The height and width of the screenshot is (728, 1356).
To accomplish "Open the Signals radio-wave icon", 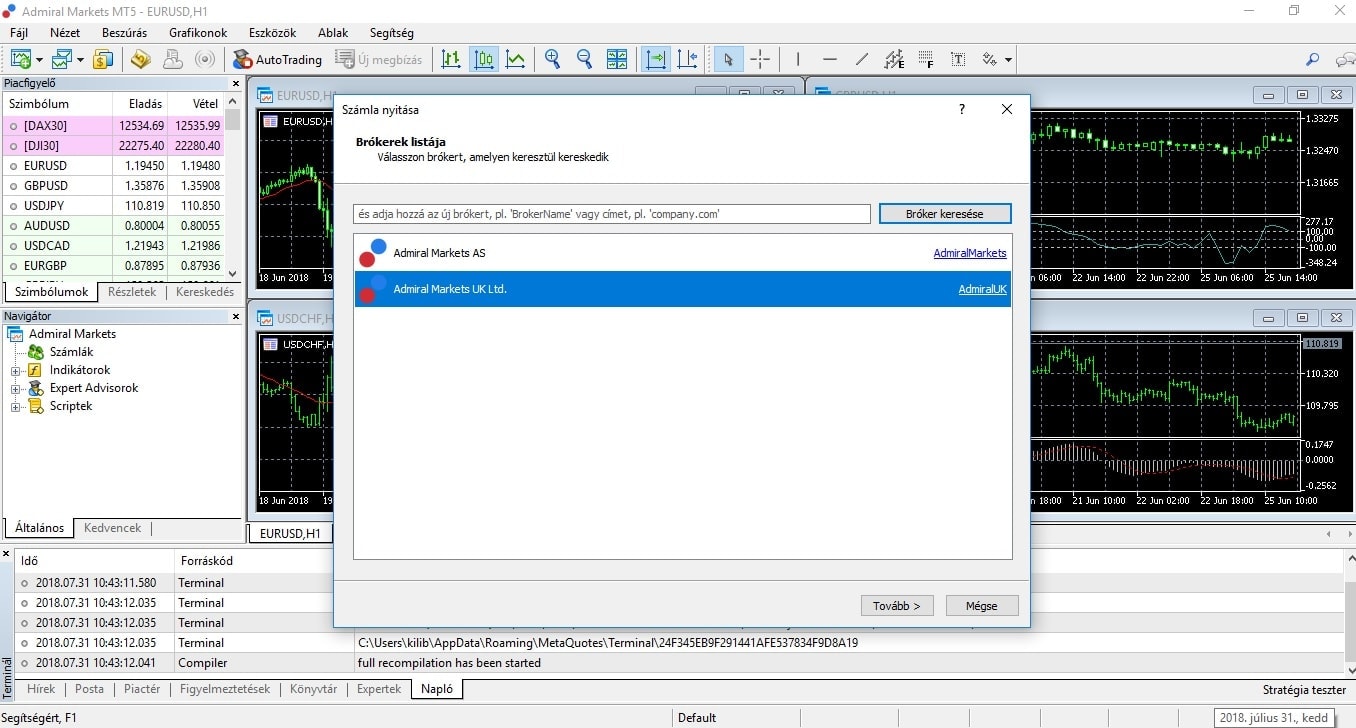I will tap(205, 59).
